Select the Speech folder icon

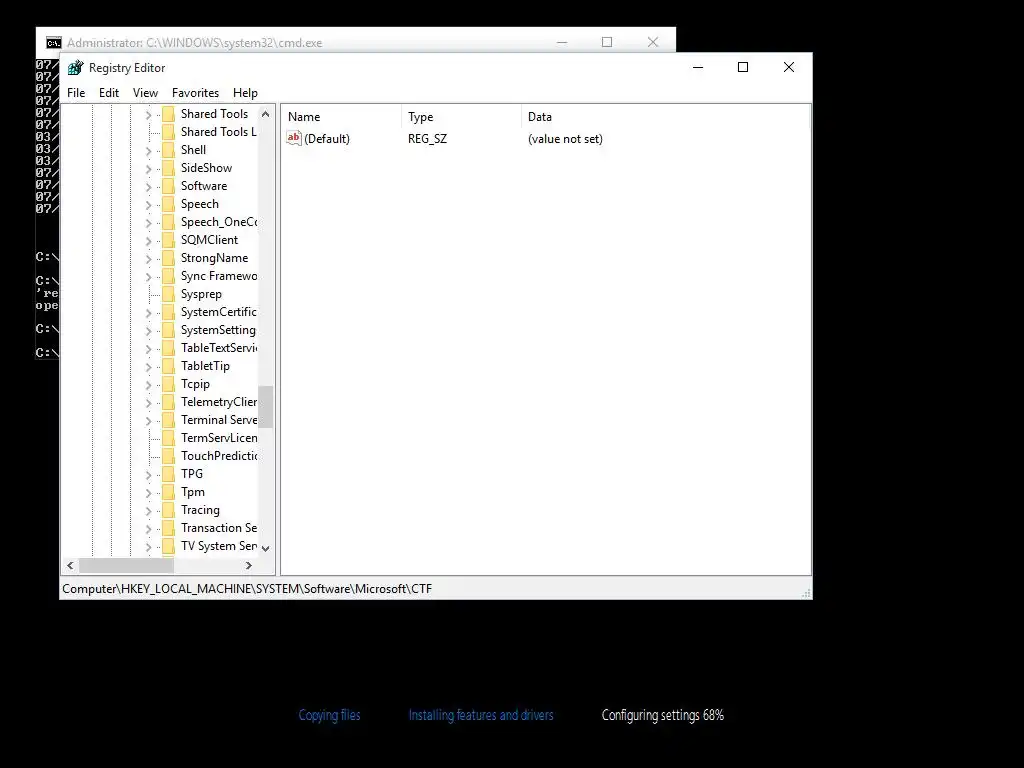coord(168,204)
